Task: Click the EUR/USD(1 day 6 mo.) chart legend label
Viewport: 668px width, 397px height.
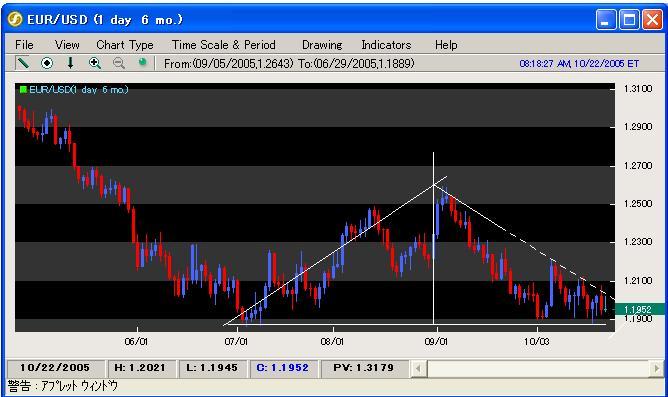Action: pos(78,89)
